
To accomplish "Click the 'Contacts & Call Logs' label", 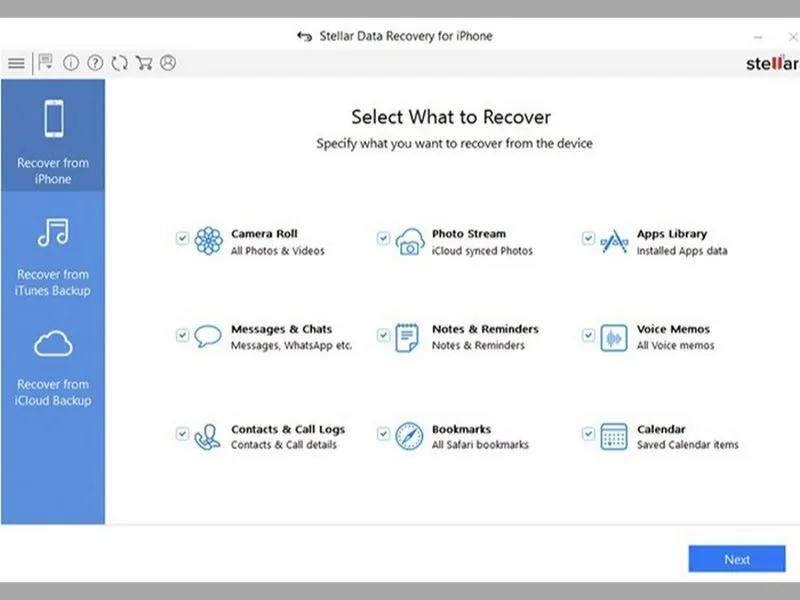I will point(288,430).
